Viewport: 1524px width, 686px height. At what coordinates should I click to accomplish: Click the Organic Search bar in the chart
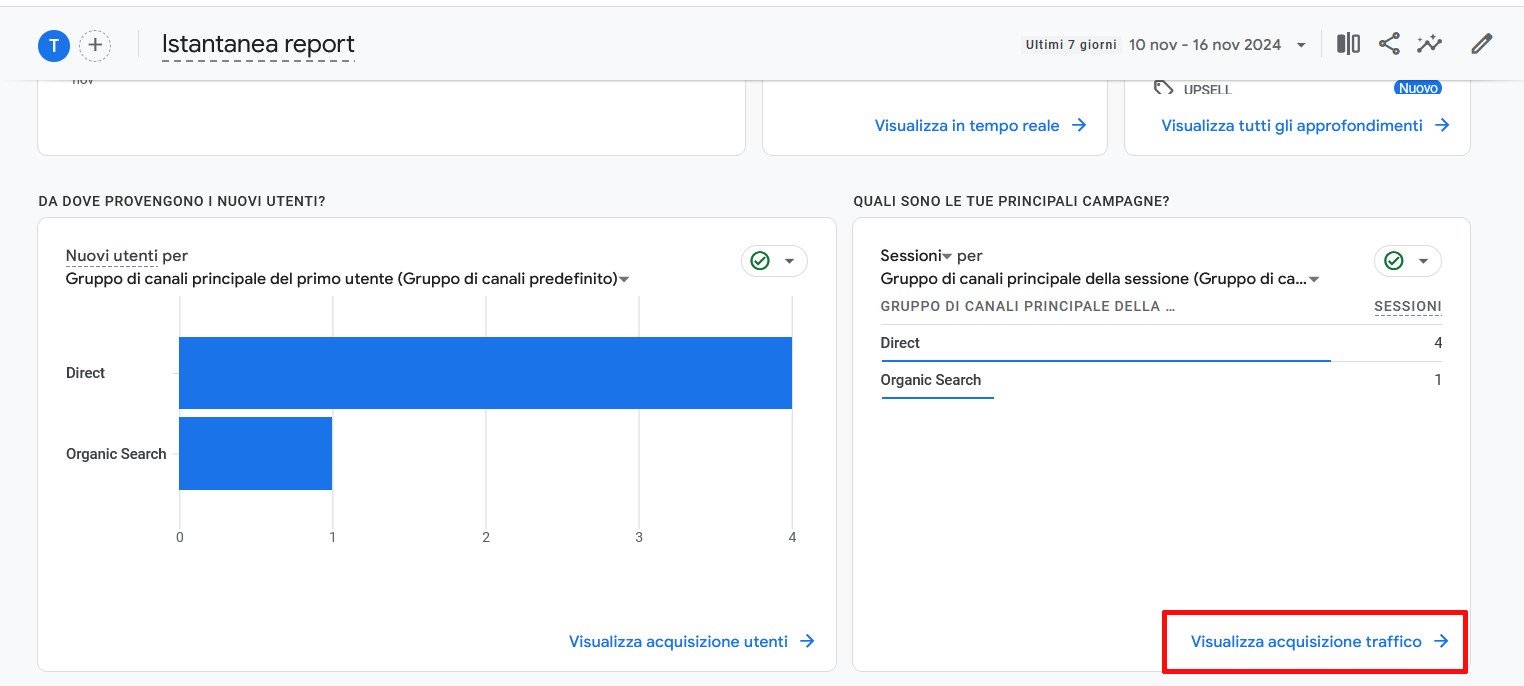click(255, 454)
